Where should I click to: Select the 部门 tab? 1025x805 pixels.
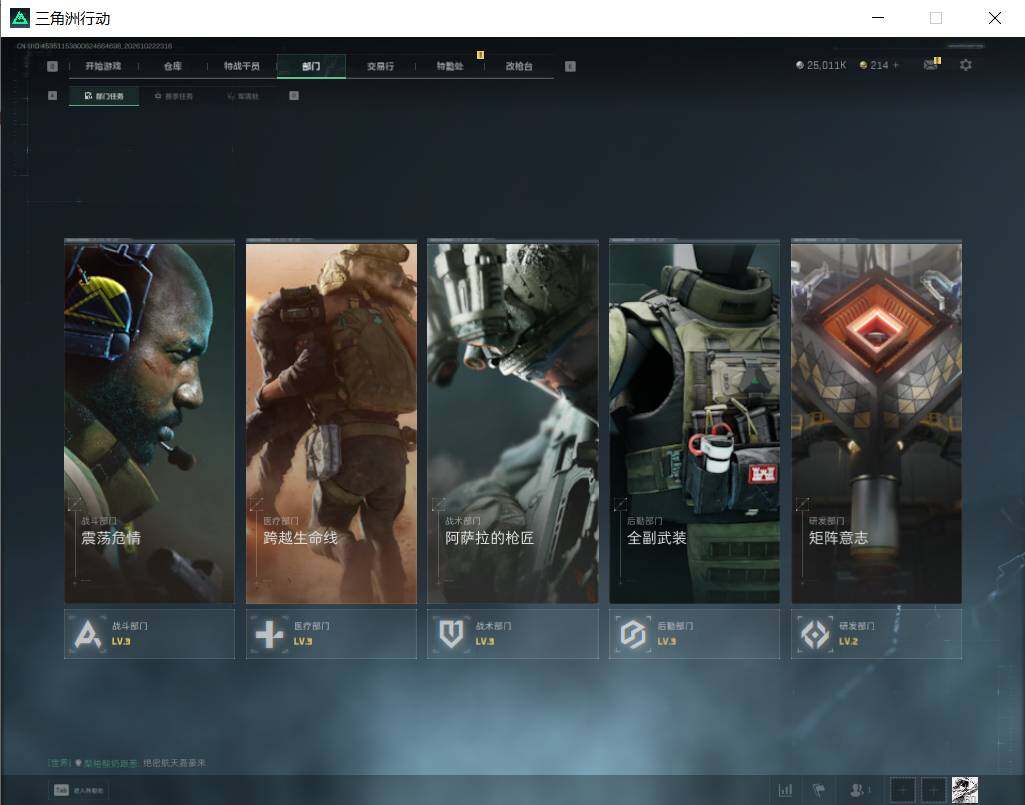click(311, 66)
